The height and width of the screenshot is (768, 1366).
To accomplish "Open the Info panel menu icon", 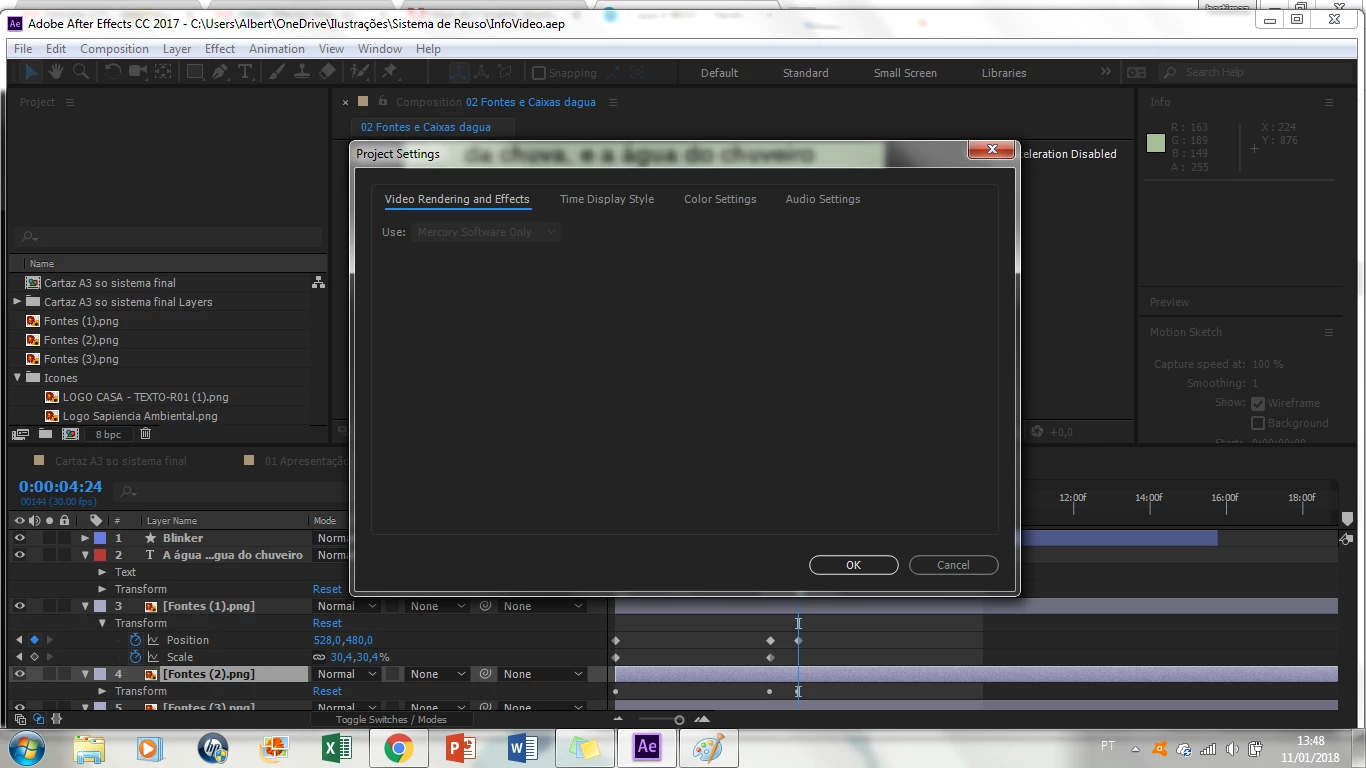I will [x=1329, y=102].
